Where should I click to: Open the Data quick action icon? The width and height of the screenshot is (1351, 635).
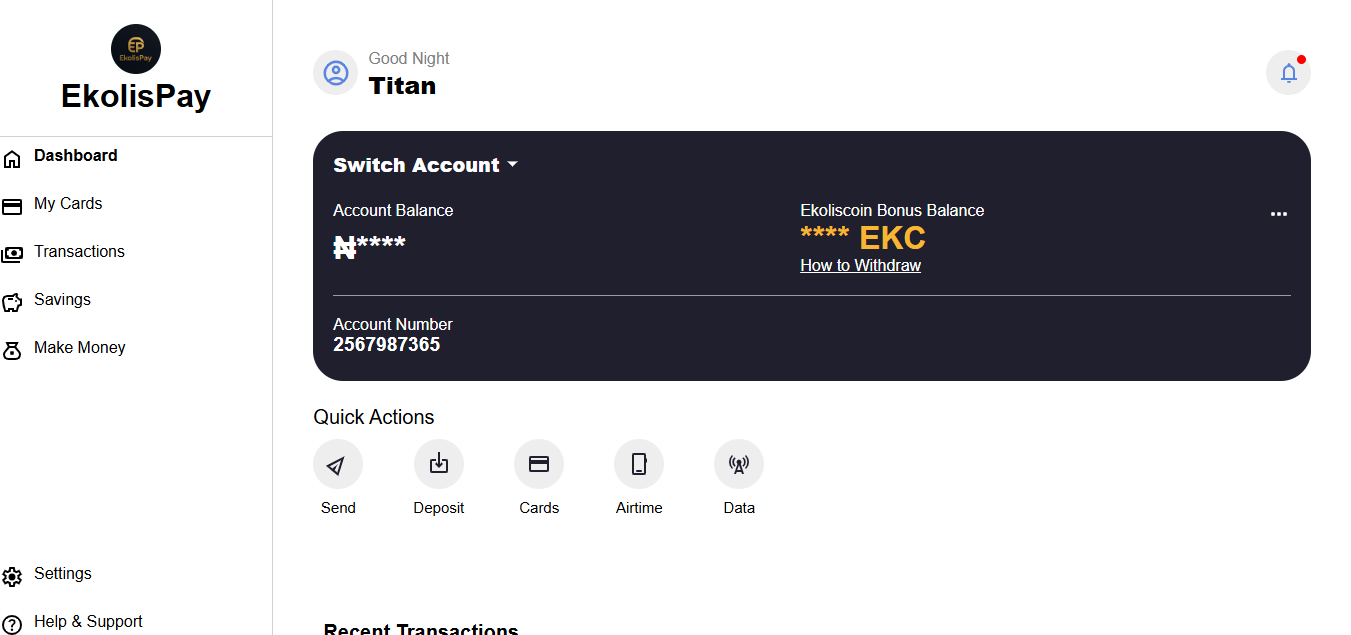[738, 464]
